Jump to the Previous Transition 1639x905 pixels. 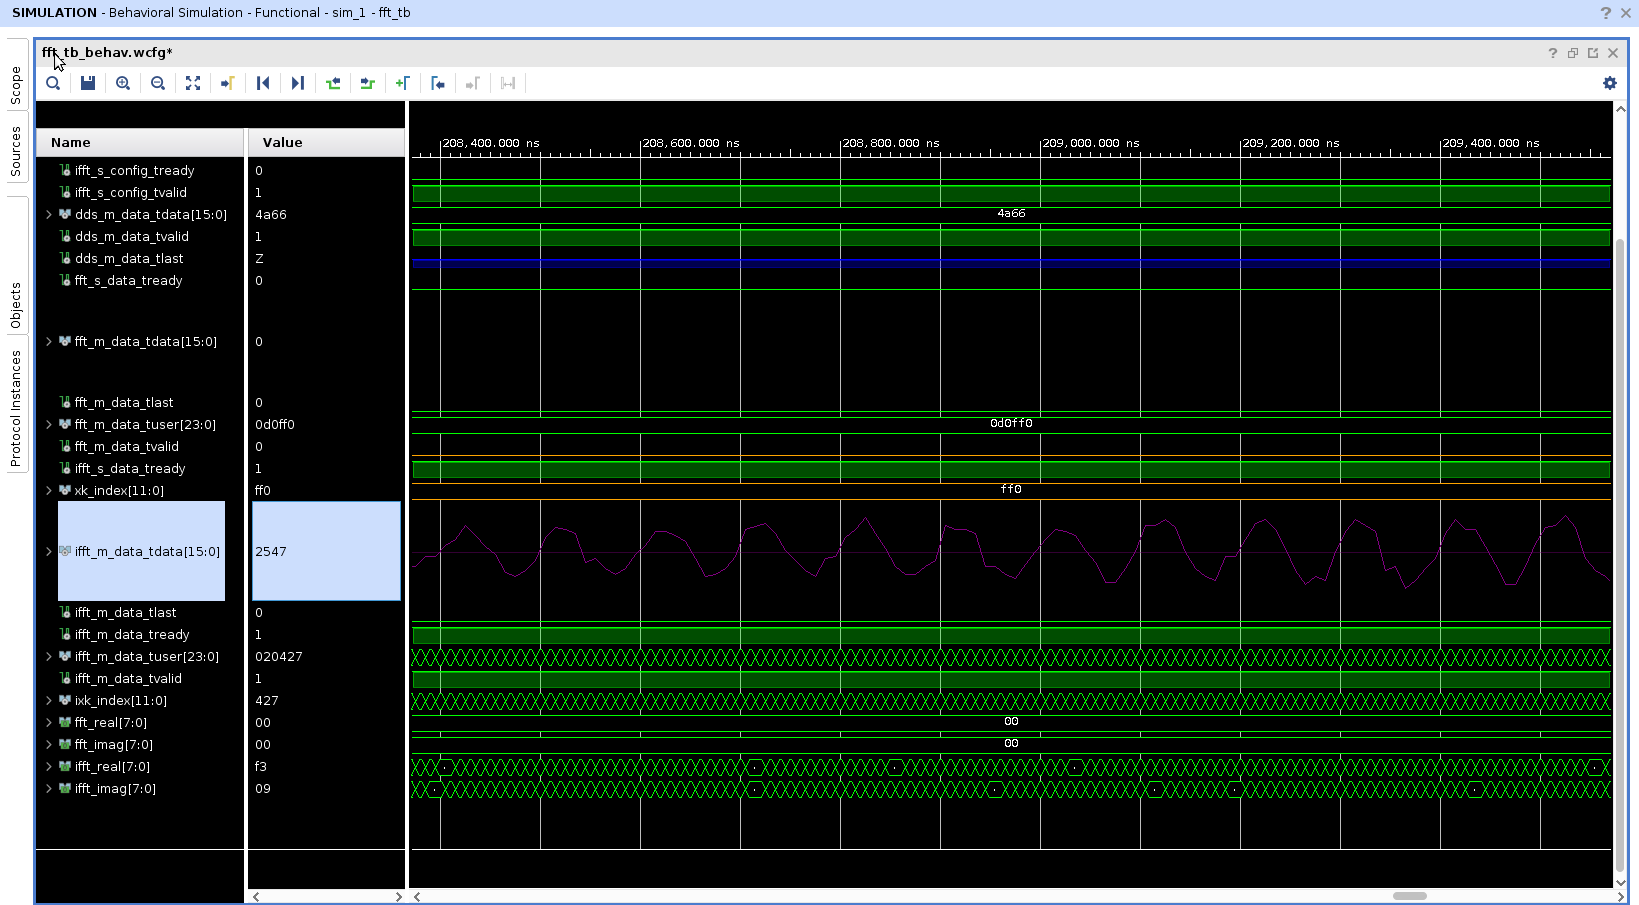(x=333, y=83)
